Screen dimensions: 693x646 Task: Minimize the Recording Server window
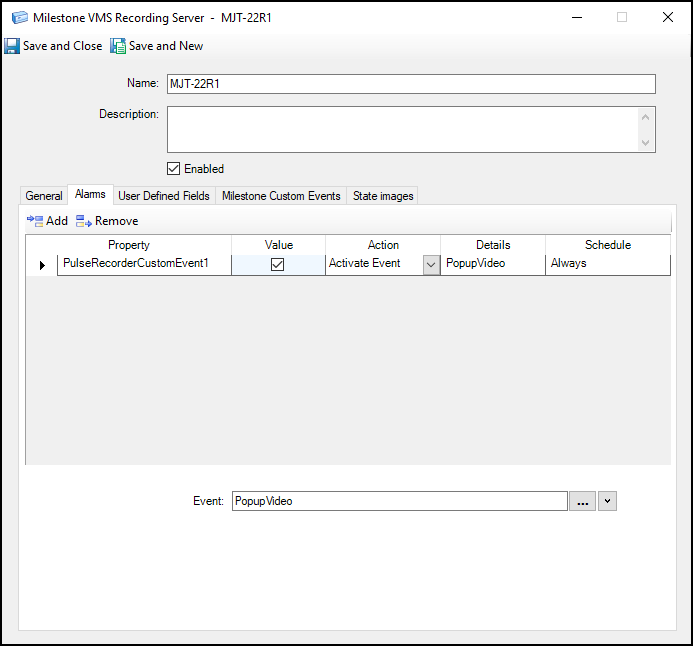pos(577,18)
